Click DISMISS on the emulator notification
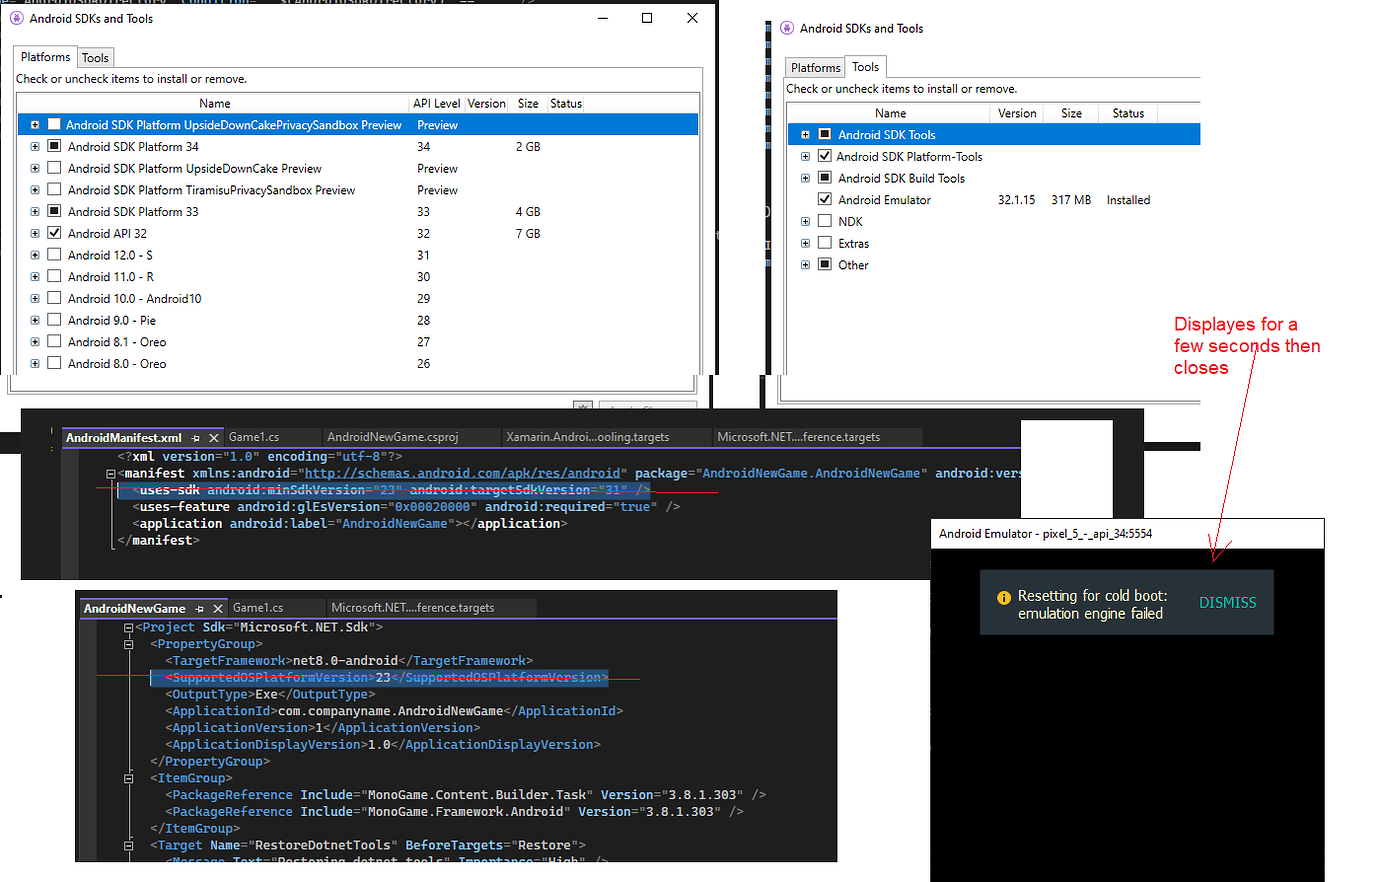 1227,602
